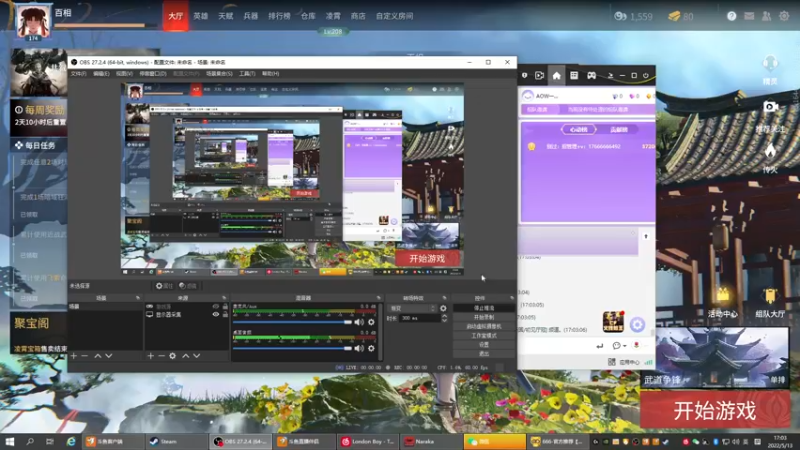Open the emoji dropdown in chat input bar
The height and width of the screenshot is (450, 800).
619,346
